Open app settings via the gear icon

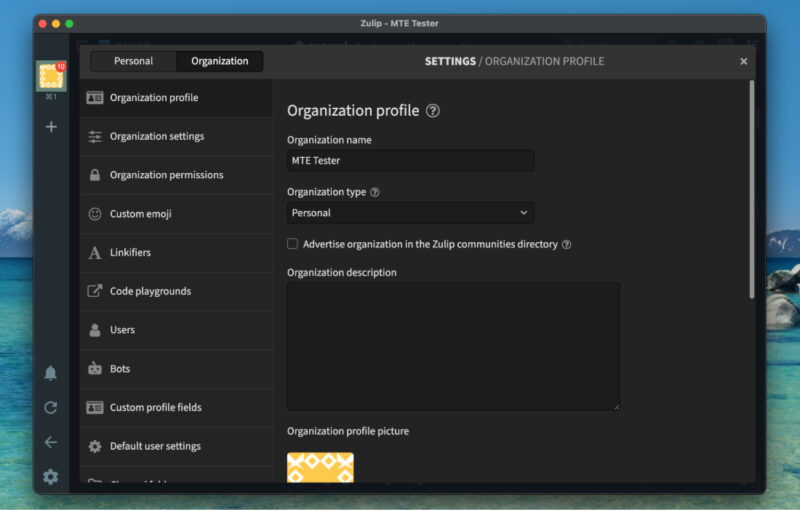click(x=51, y=477)
